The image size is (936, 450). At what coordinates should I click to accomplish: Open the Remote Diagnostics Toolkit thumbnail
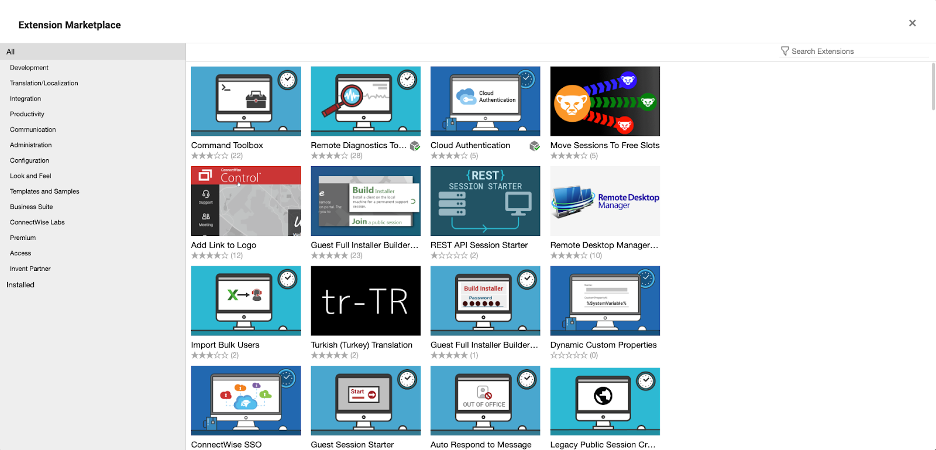tap(366, 101)
